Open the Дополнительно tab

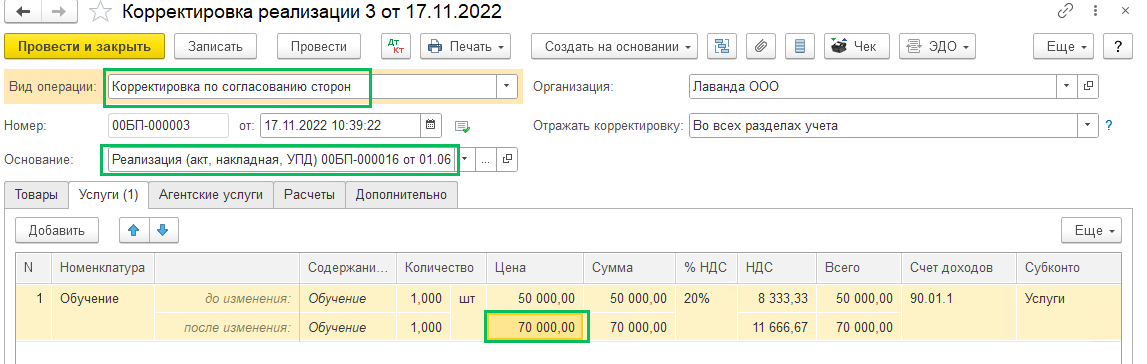[401, 194]
